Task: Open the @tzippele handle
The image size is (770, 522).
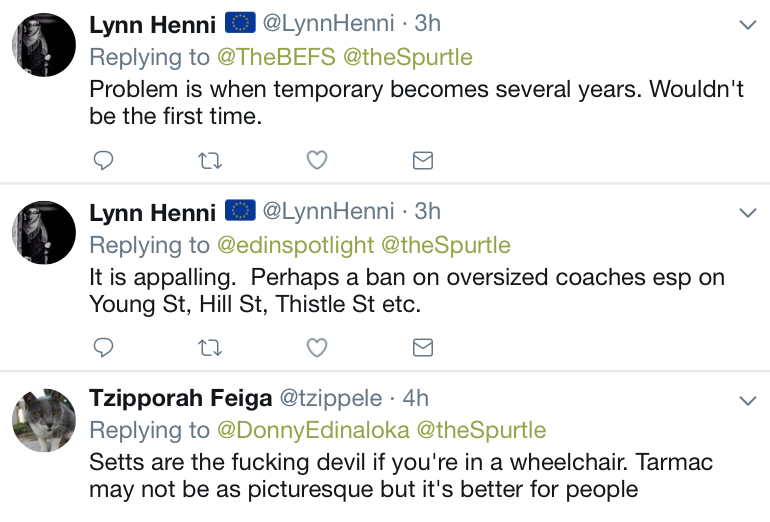Action: (330, 398)
